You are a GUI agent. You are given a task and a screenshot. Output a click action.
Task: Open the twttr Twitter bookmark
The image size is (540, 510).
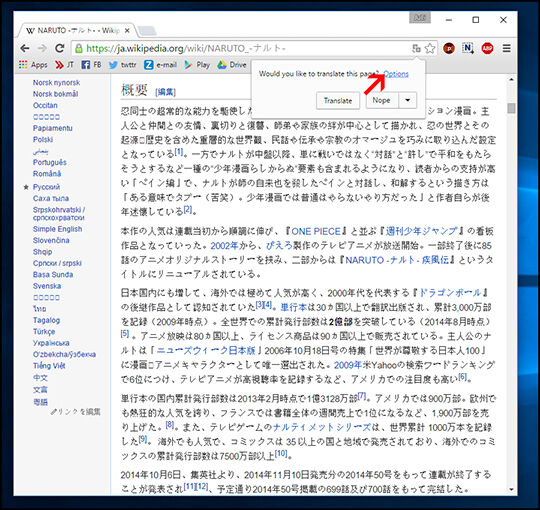pyautogui.click(x=123, y=65)
